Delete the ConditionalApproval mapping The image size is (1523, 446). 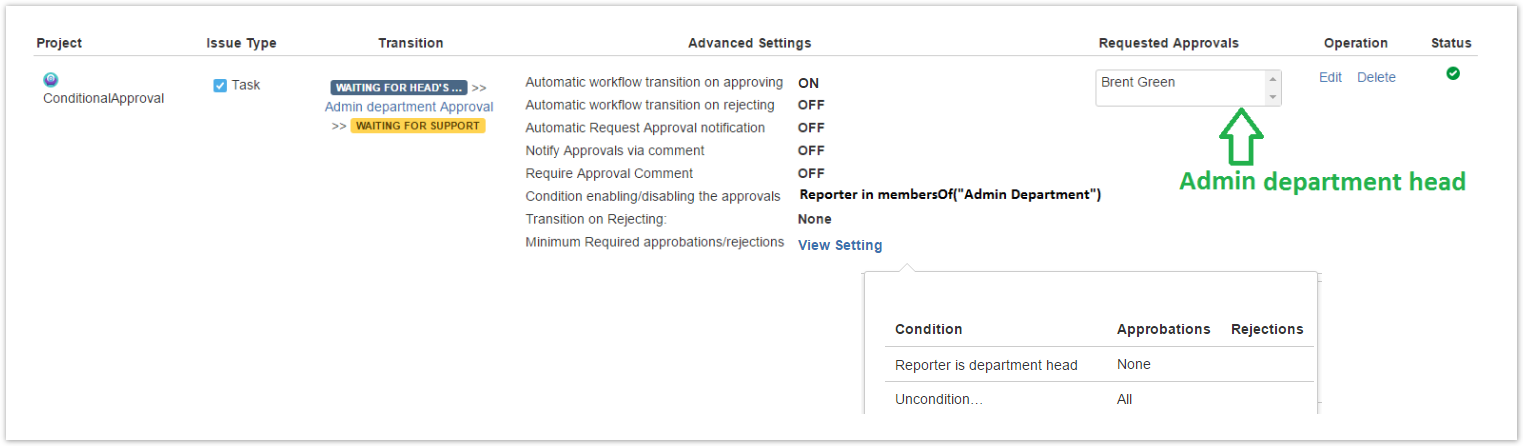pyautogui.click(x=1376, y=77)
